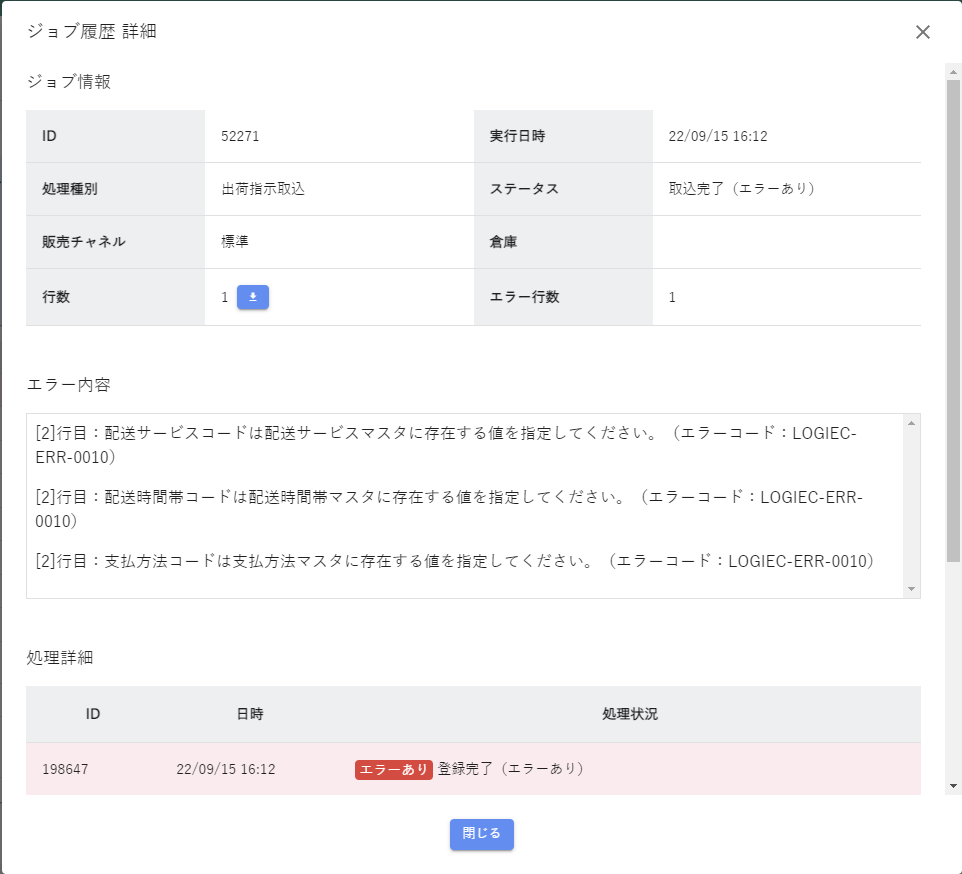This screenshot has height=874, width=962.
Task: Download the row data file beside 行数
Action: (252, 297)
